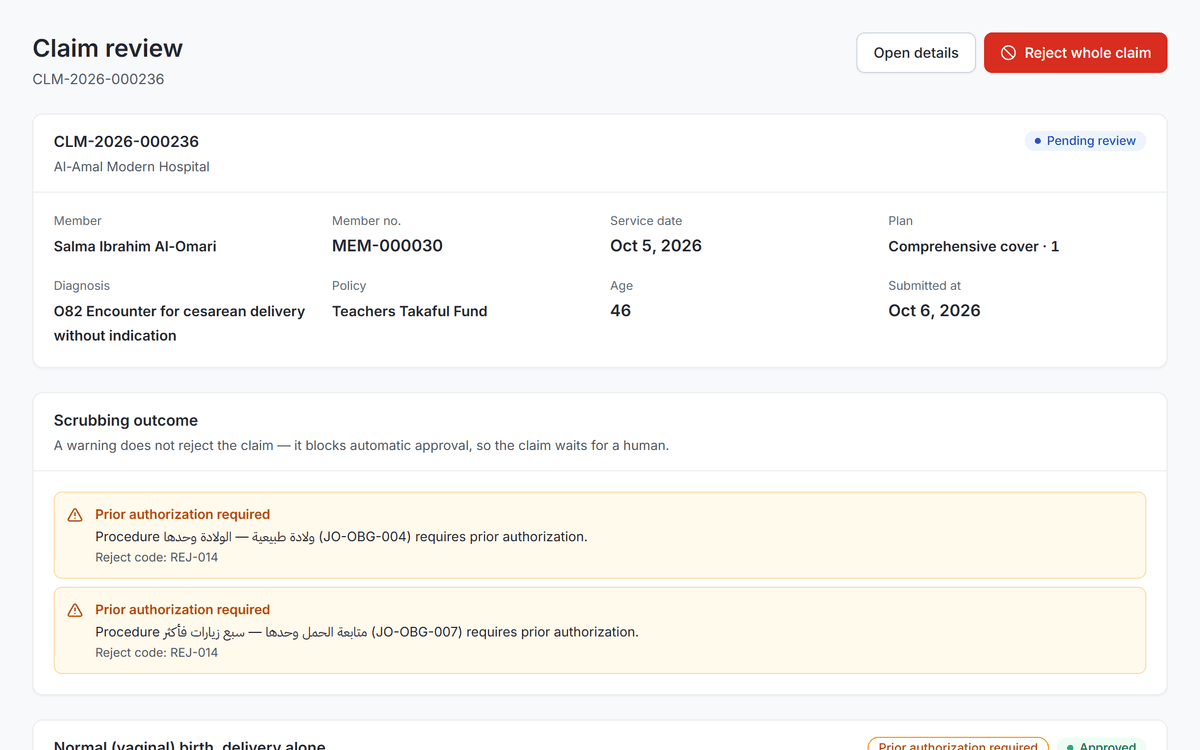The height and width of the screenshot is (750, 1200).
Task: Click the JO-OBG-007 procedure warning message
Action: [367, 632]
